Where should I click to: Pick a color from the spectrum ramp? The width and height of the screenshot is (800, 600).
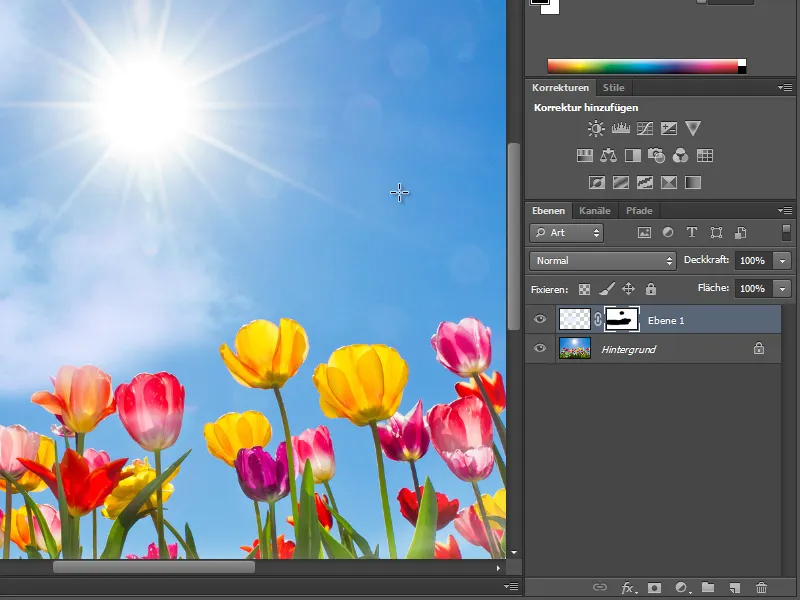(x=643, y=66)
